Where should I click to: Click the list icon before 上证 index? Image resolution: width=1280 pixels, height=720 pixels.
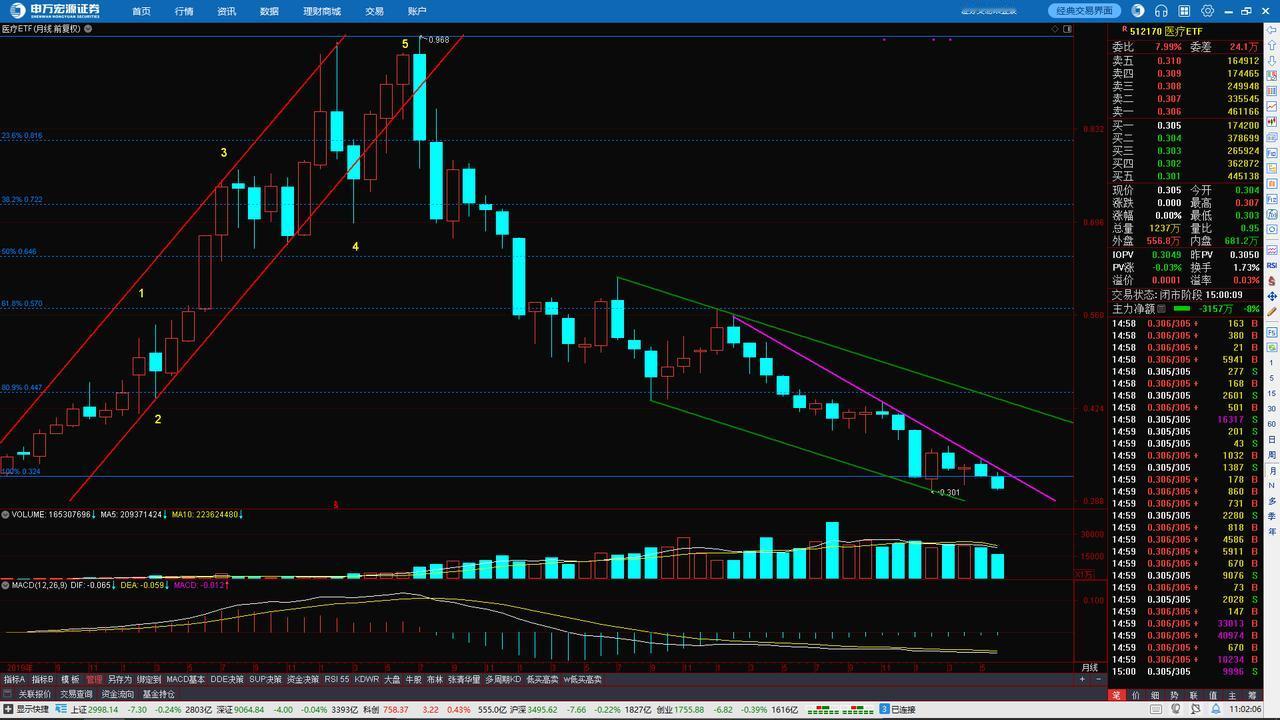61,709
